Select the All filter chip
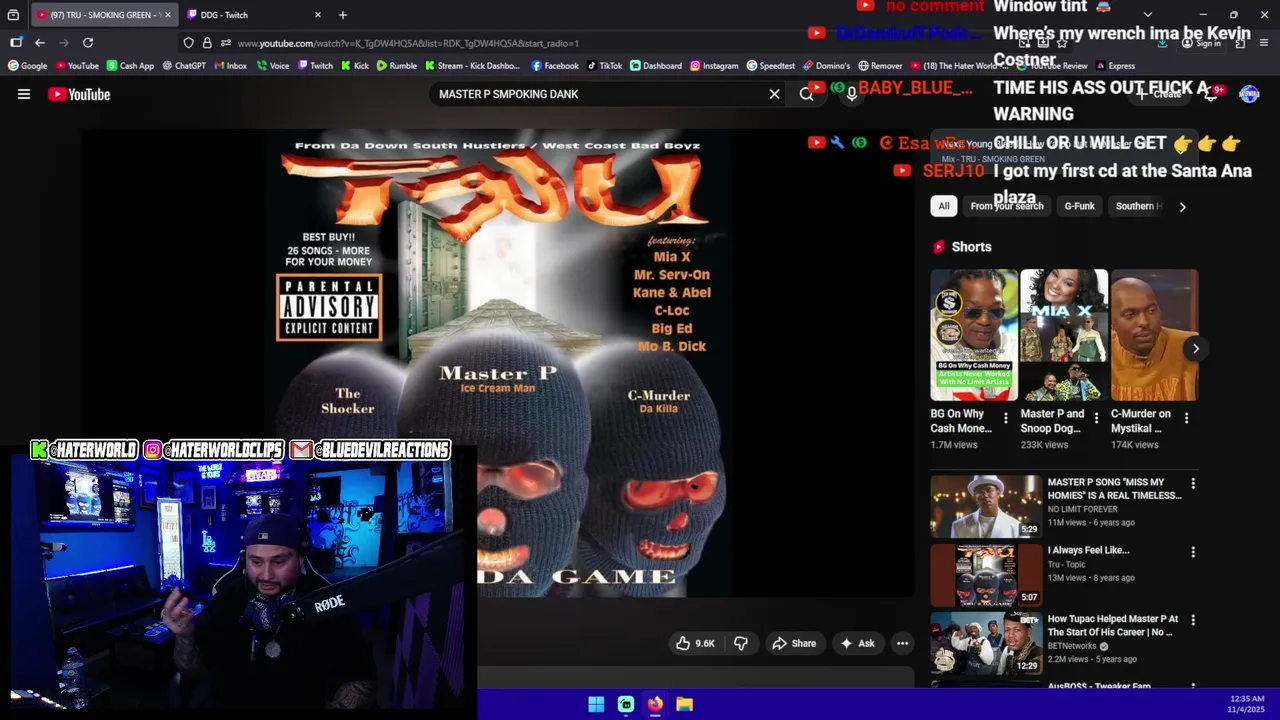Image resolution: width=1280 pixels, height=720 pixels. pos(943,206)
